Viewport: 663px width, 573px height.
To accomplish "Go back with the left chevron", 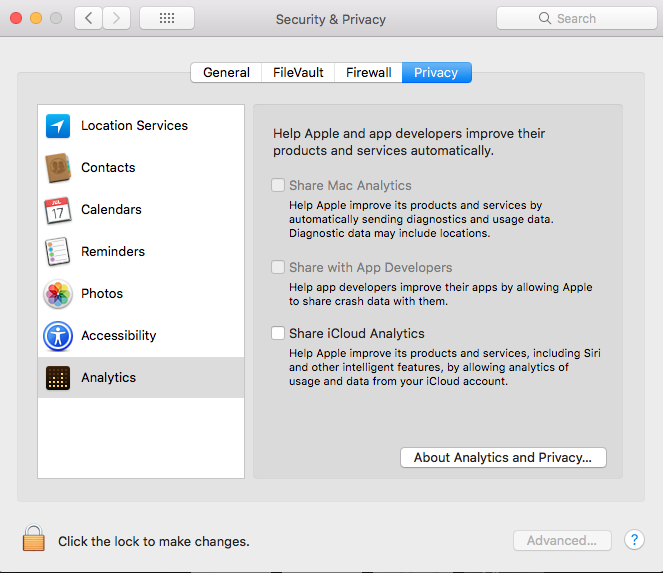I will 88,18.
